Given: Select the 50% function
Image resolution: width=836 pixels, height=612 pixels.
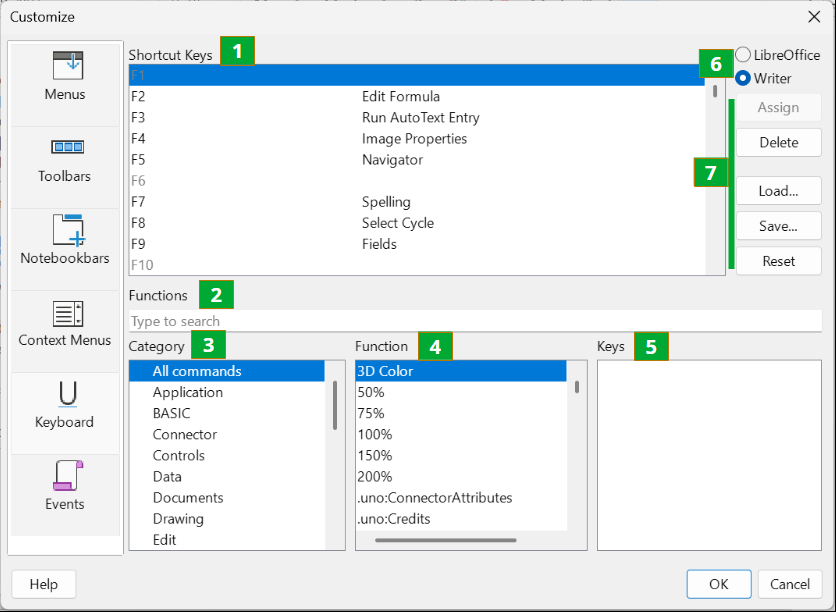Looking at the screenshot, I should pyautogui.click(x=461, y=392).
